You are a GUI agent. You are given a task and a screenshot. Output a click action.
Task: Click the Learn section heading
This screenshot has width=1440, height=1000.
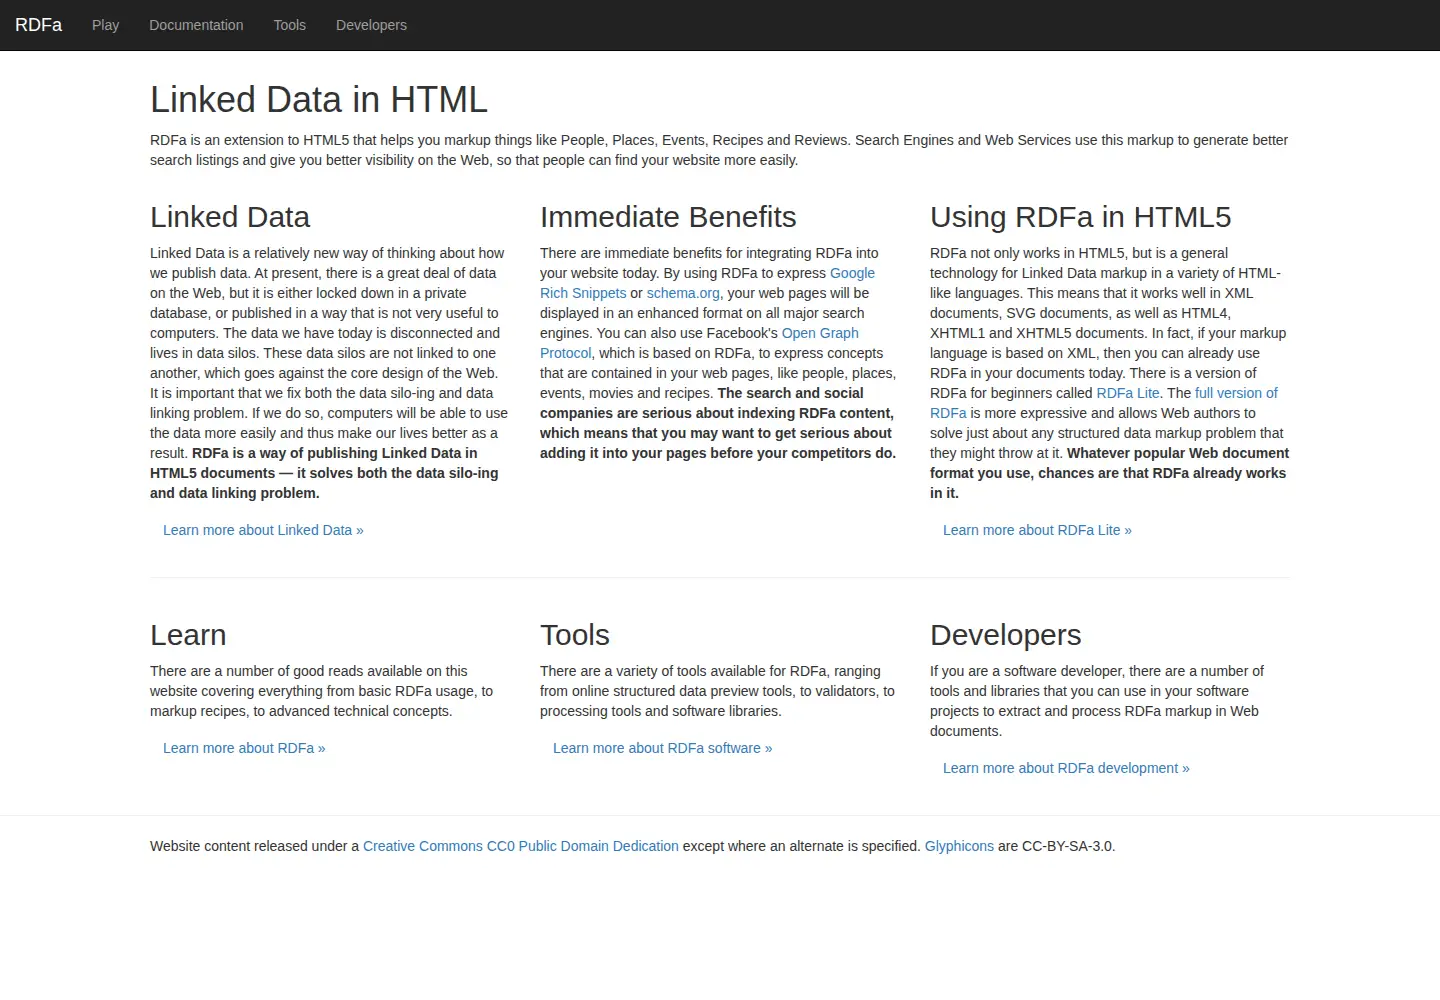coord(188,635)
